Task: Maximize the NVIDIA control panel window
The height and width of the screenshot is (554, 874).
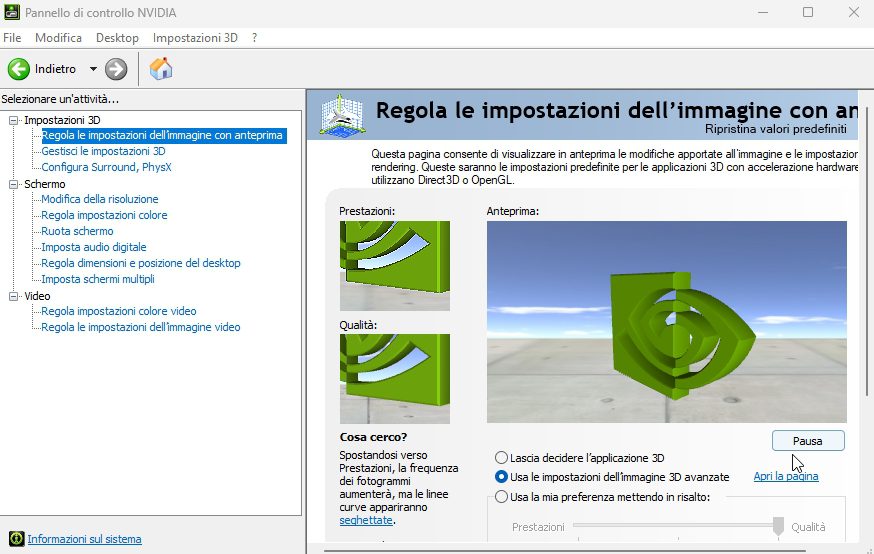Action: pyautogui.click(x=808, y=12)
